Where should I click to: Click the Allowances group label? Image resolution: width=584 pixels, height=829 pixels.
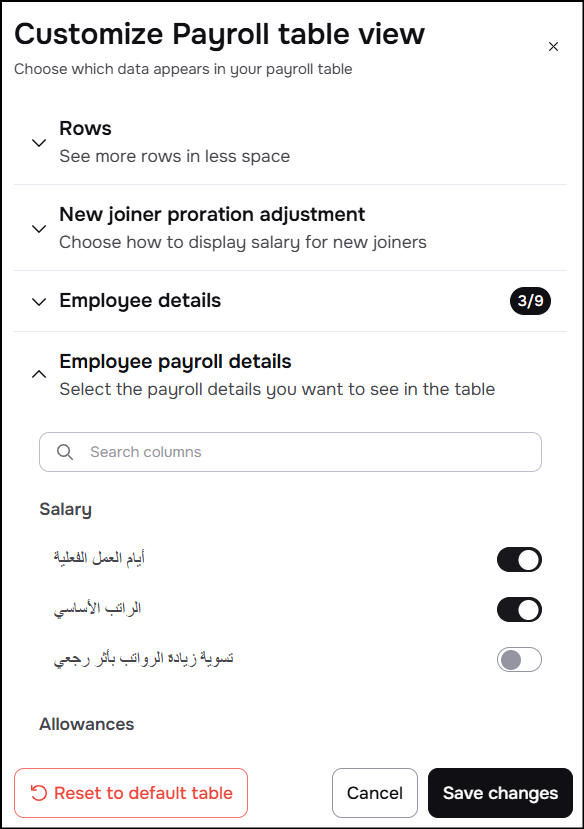[87, 724]
